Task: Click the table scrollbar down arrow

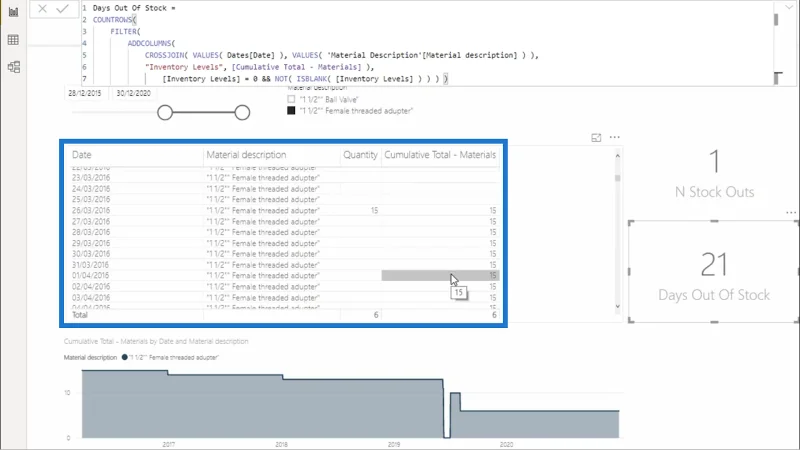Action: (x=617, y=306)
